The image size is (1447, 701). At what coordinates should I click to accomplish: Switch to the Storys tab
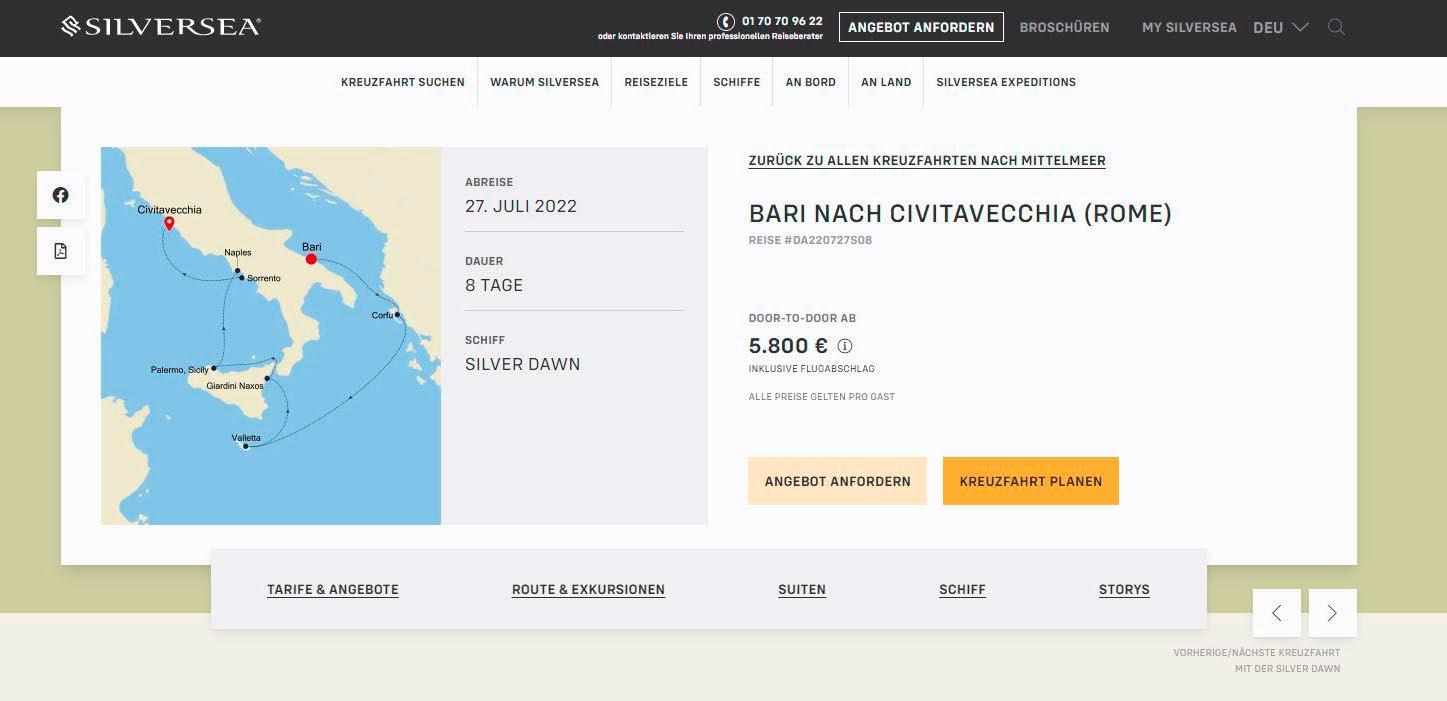1124,590
